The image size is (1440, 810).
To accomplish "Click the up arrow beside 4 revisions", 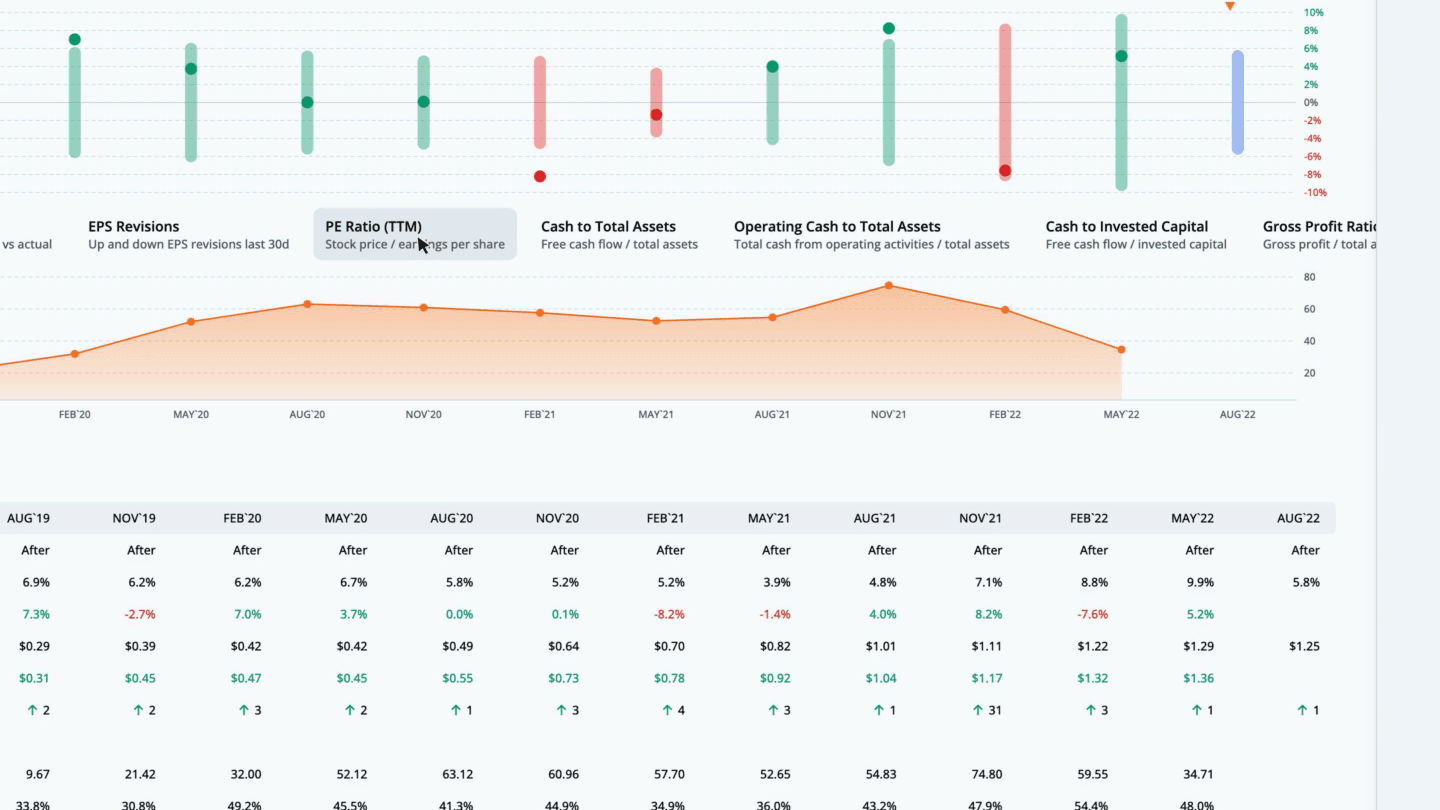I will tap(667, 710).
